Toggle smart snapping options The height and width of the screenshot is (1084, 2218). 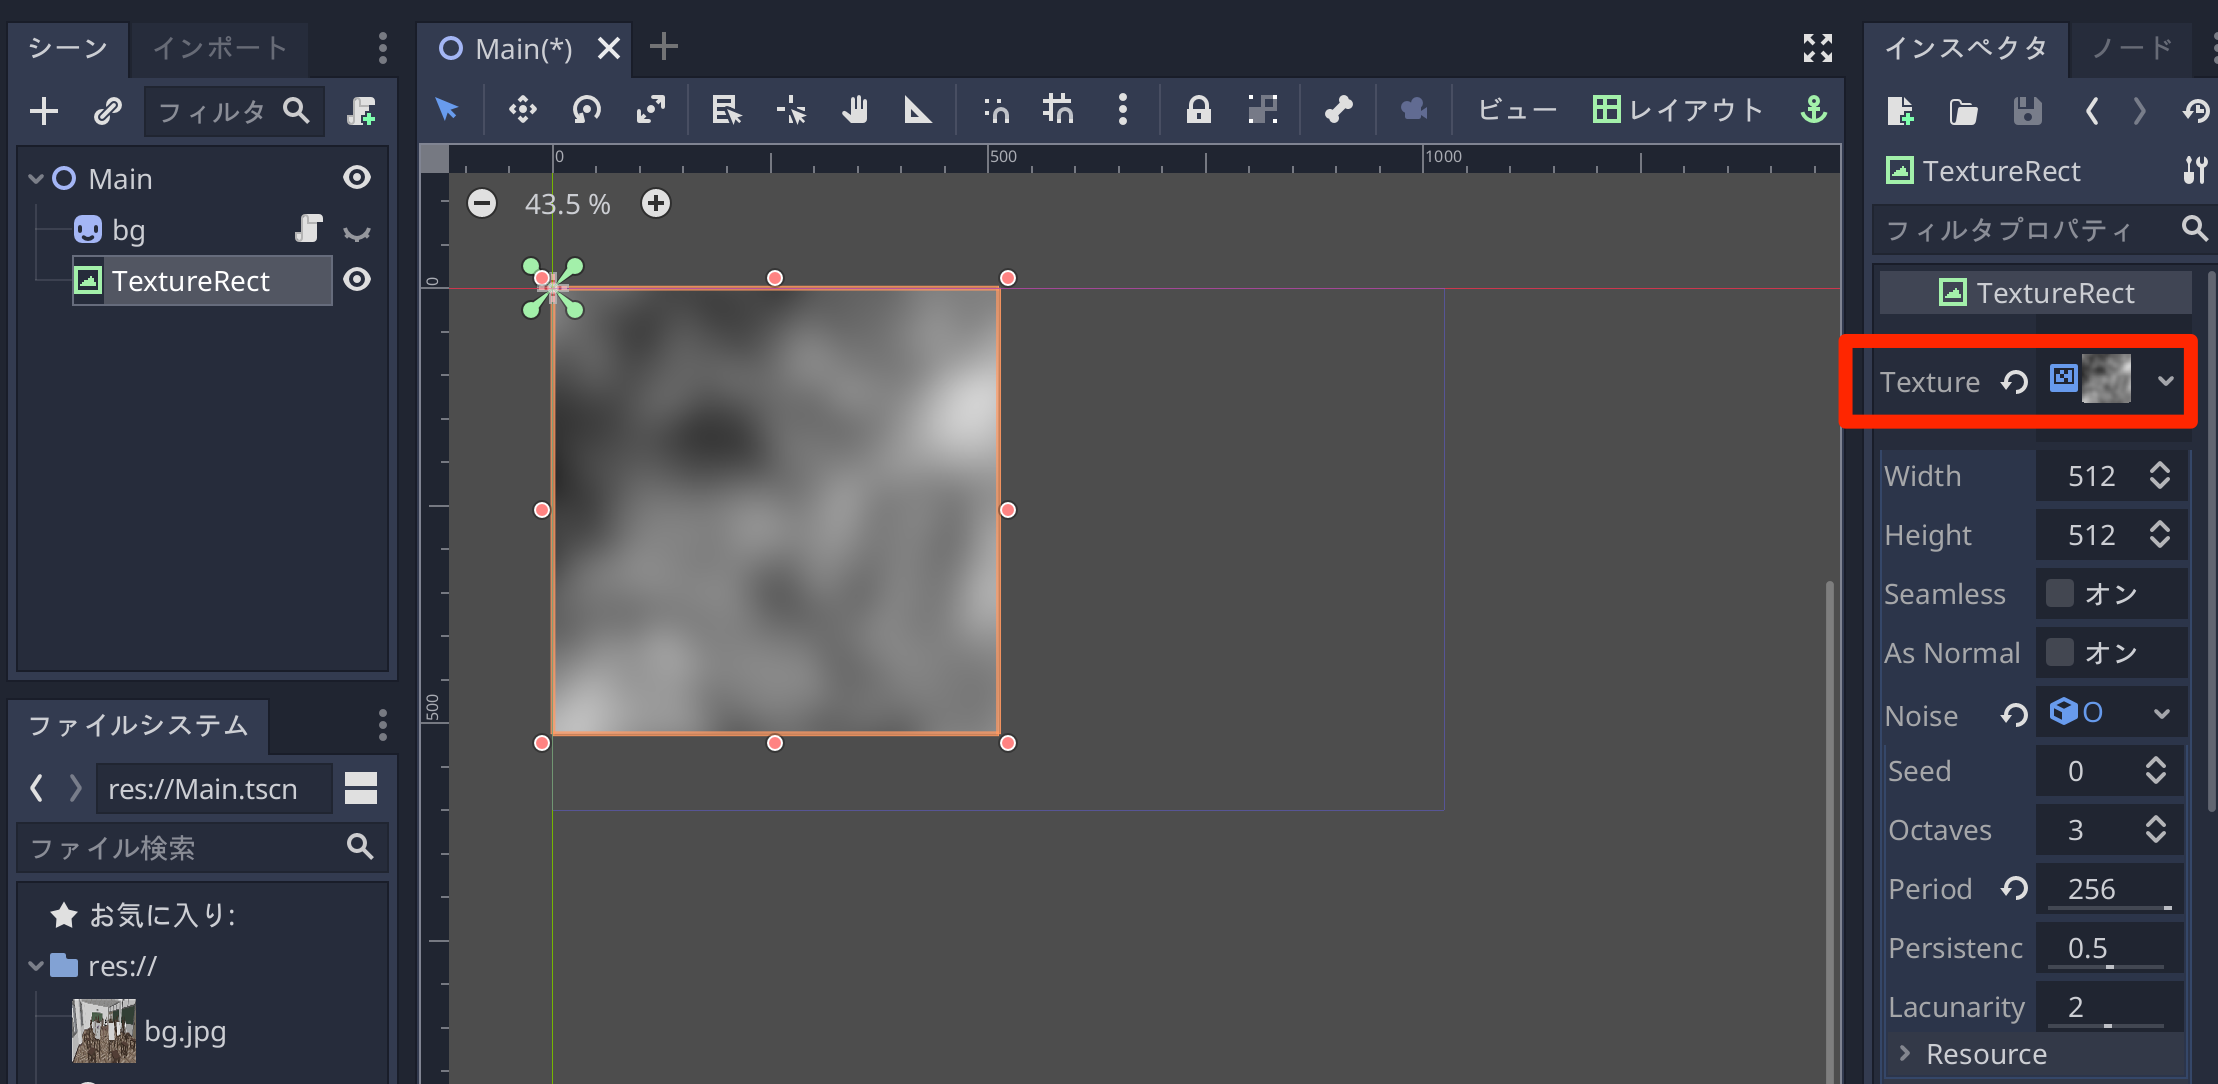(x=995, y=110)
